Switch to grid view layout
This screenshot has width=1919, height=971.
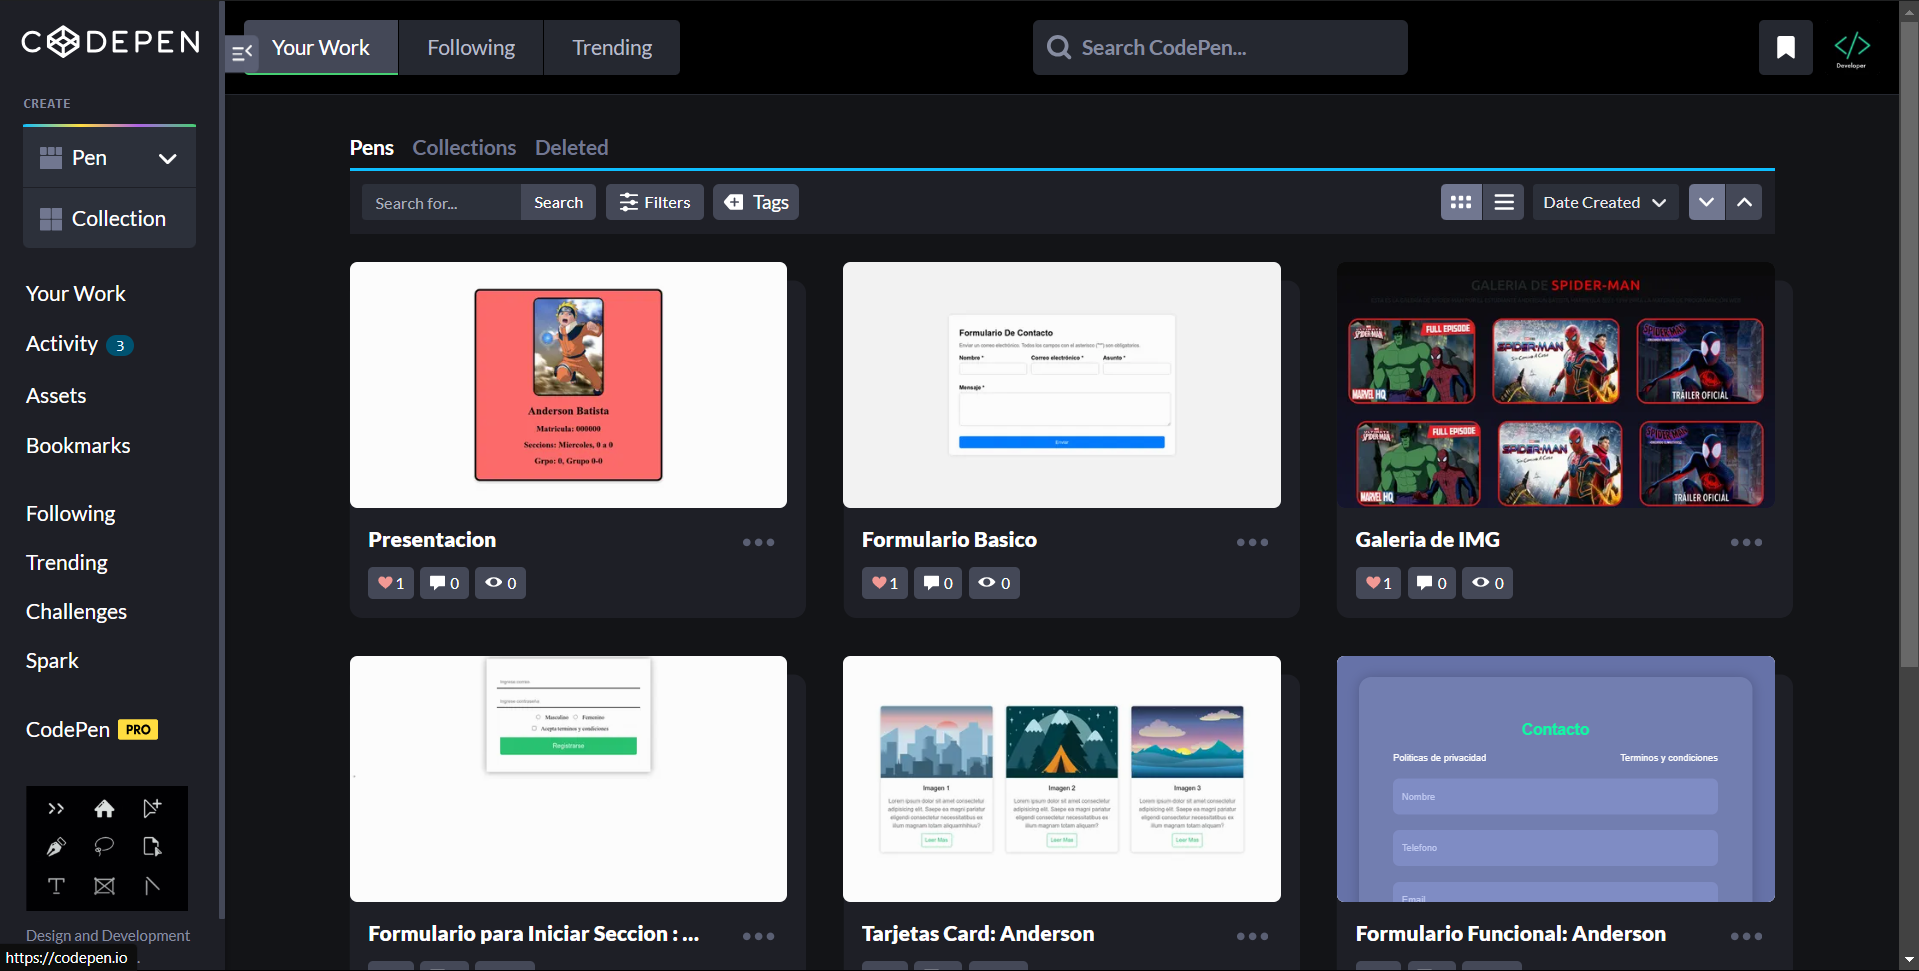coord(1461,202)
